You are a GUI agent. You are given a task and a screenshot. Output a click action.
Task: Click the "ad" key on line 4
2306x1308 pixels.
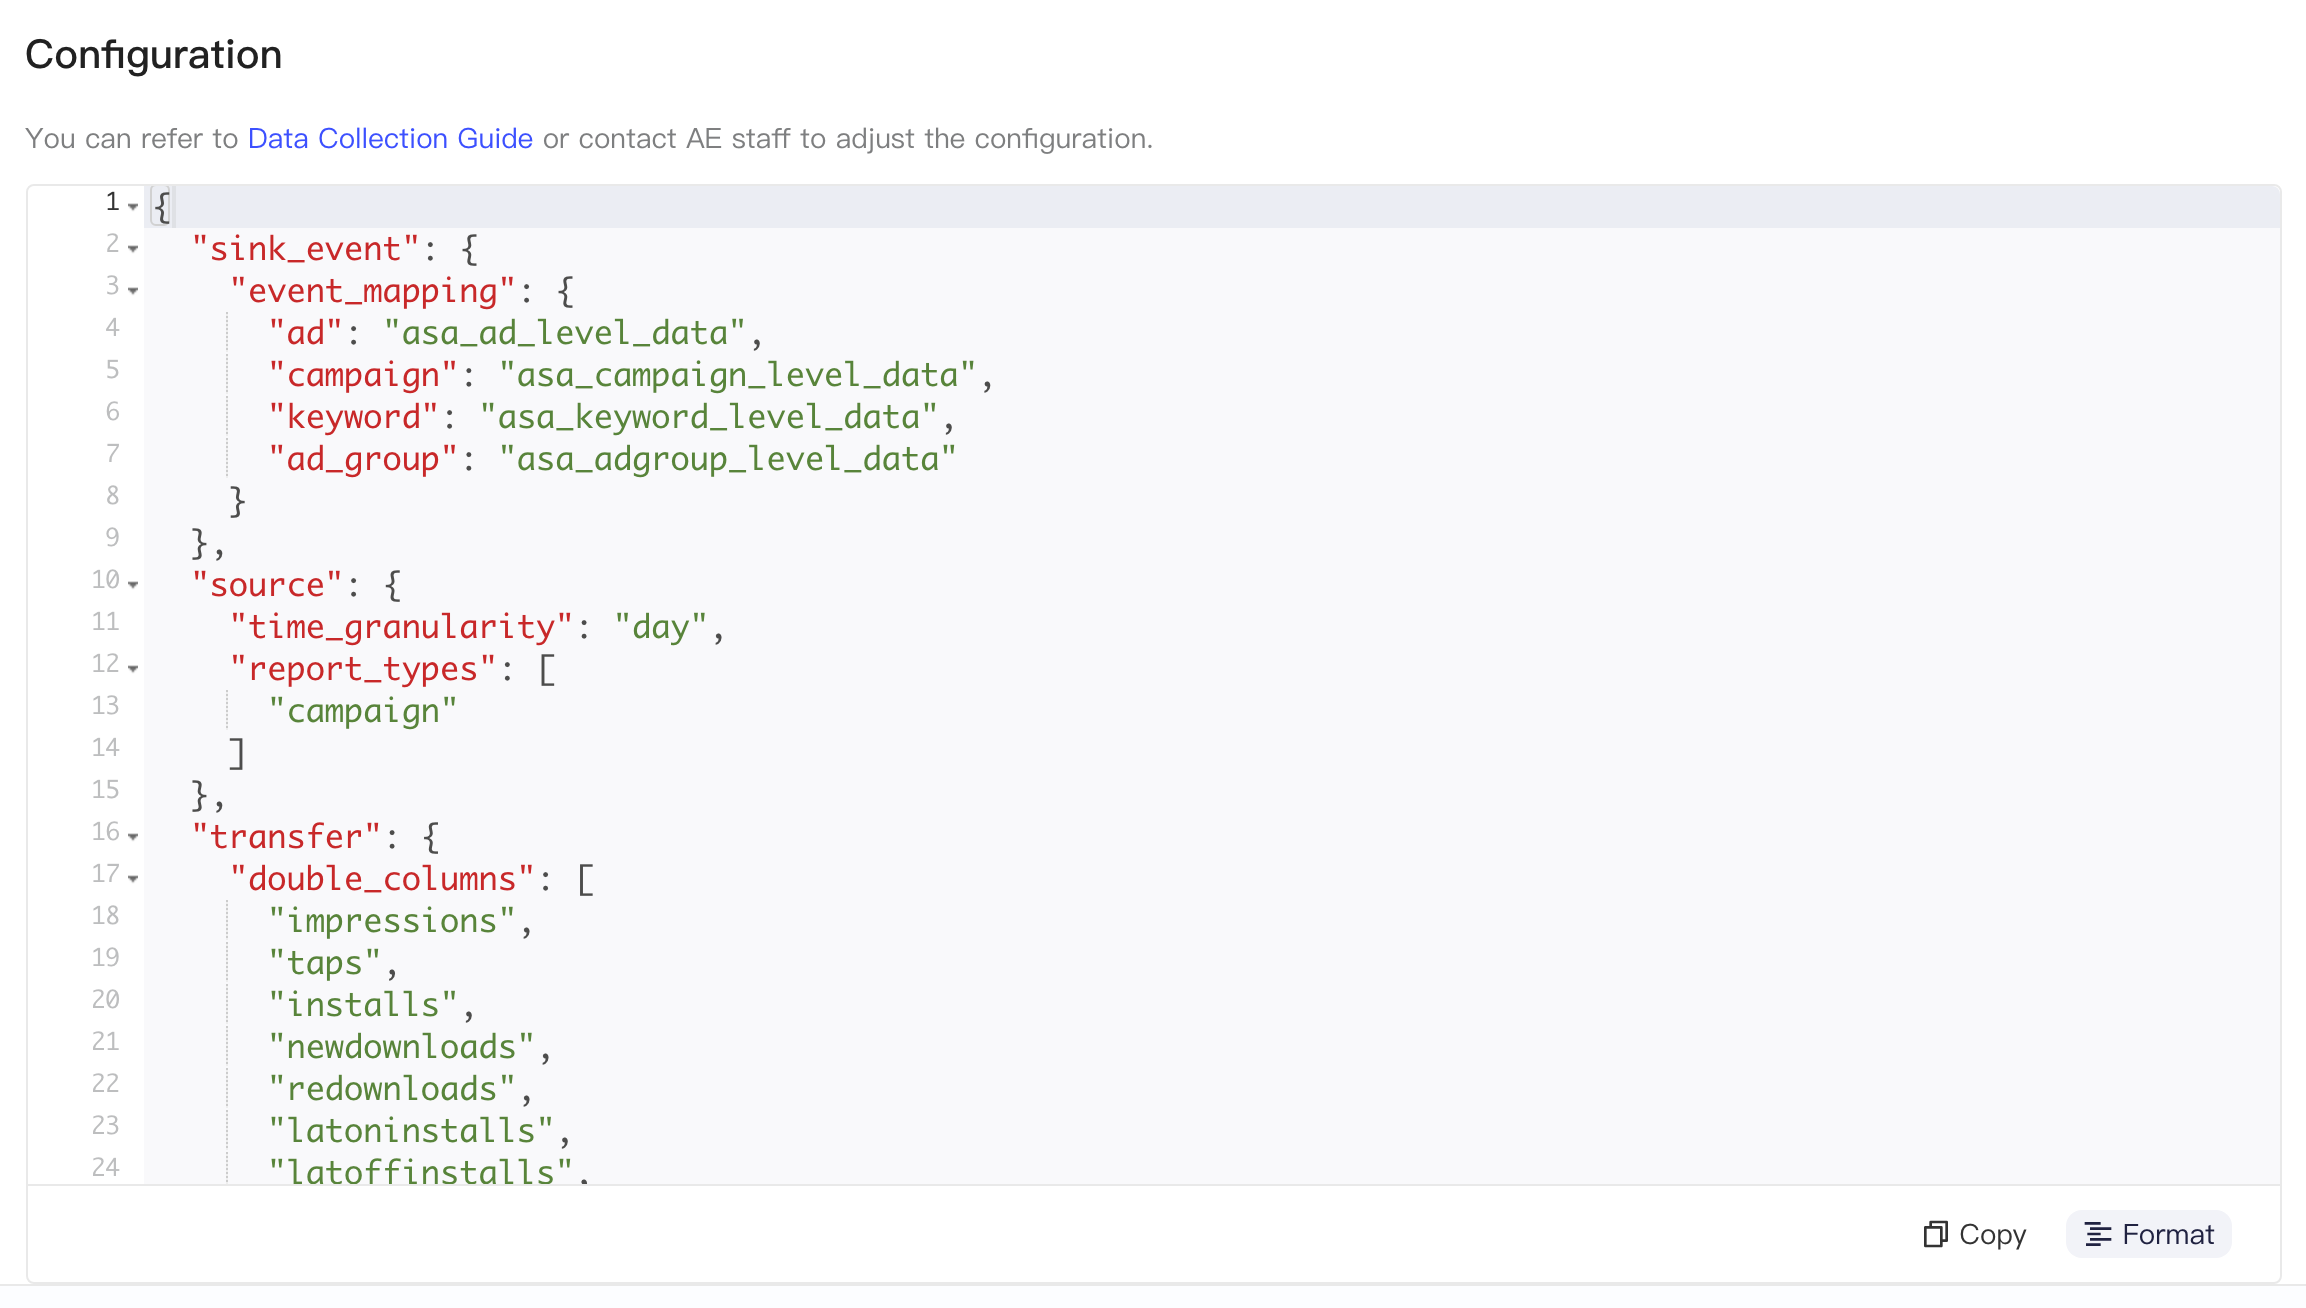(x=306, y=333)
